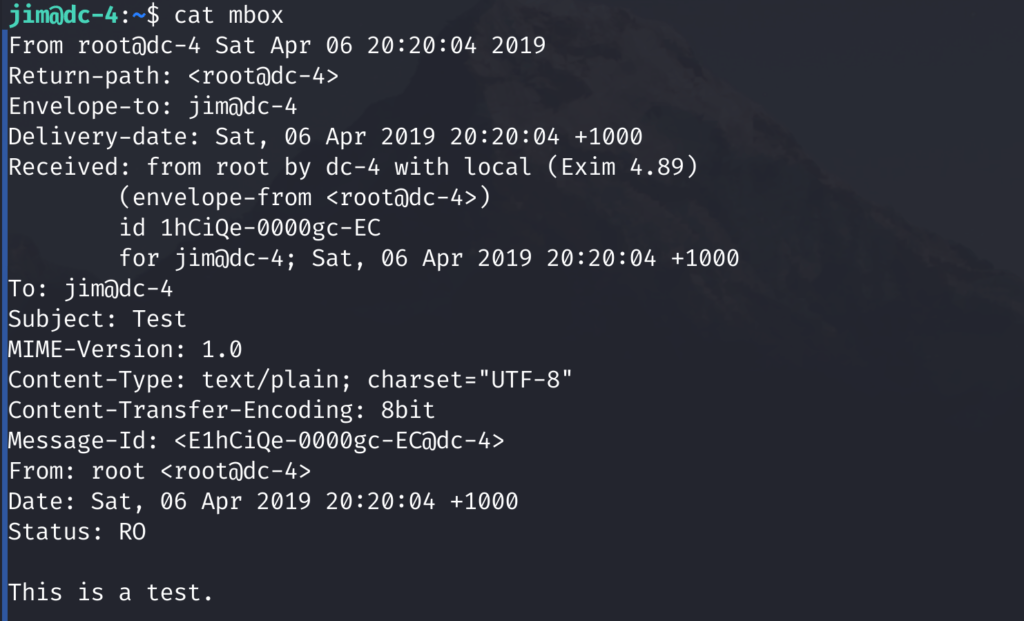
Task: Click 'Content-Transfer-Encoding: 8bit' line
Action: pos(221,410)
